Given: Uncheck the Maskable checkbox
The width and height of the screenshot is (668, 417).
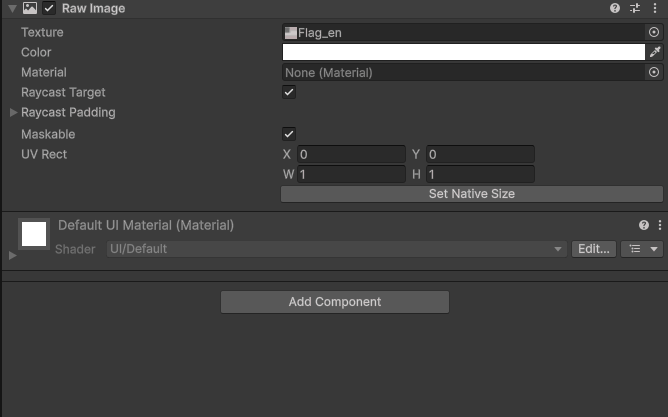Looking at the screenshot, I should pyautogui.click(x=289, y=134).
